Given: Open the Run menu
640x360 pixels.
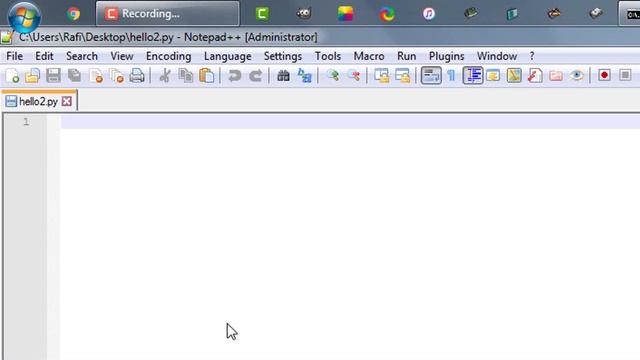Looking at the screenshot, I should 407,56.
